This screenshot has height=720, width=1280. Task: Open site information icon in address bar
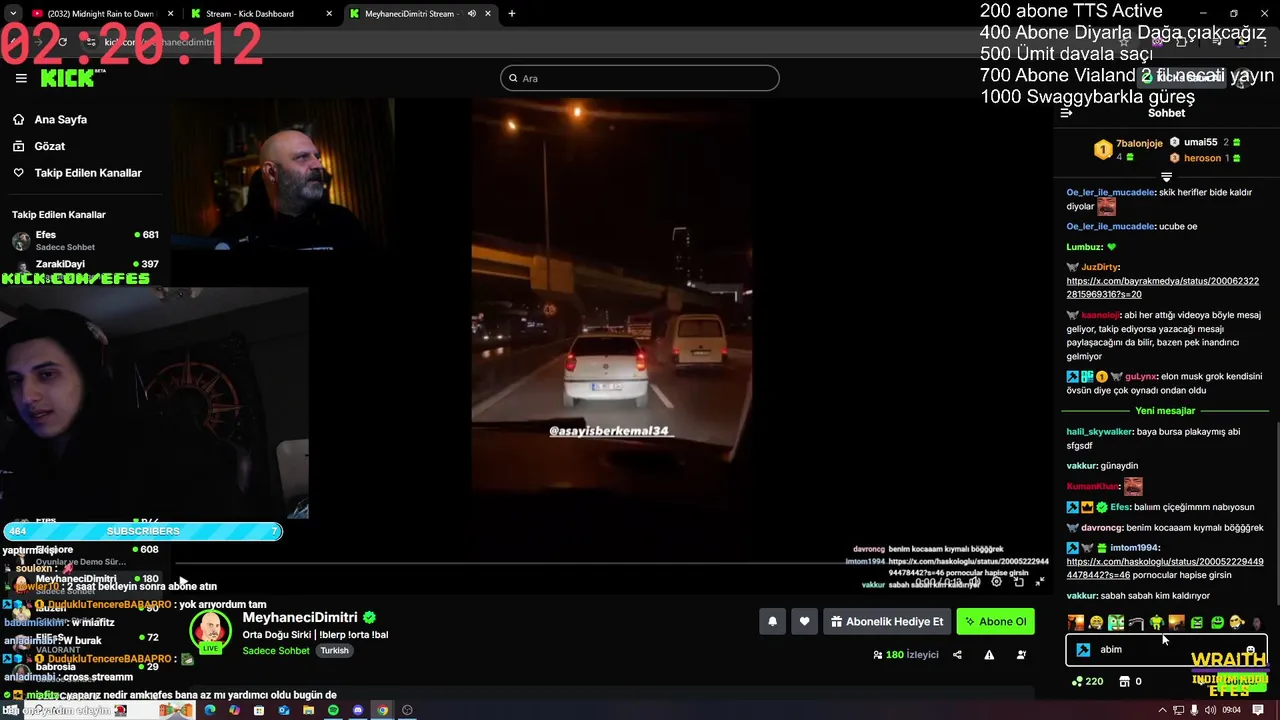click(89, 42)
